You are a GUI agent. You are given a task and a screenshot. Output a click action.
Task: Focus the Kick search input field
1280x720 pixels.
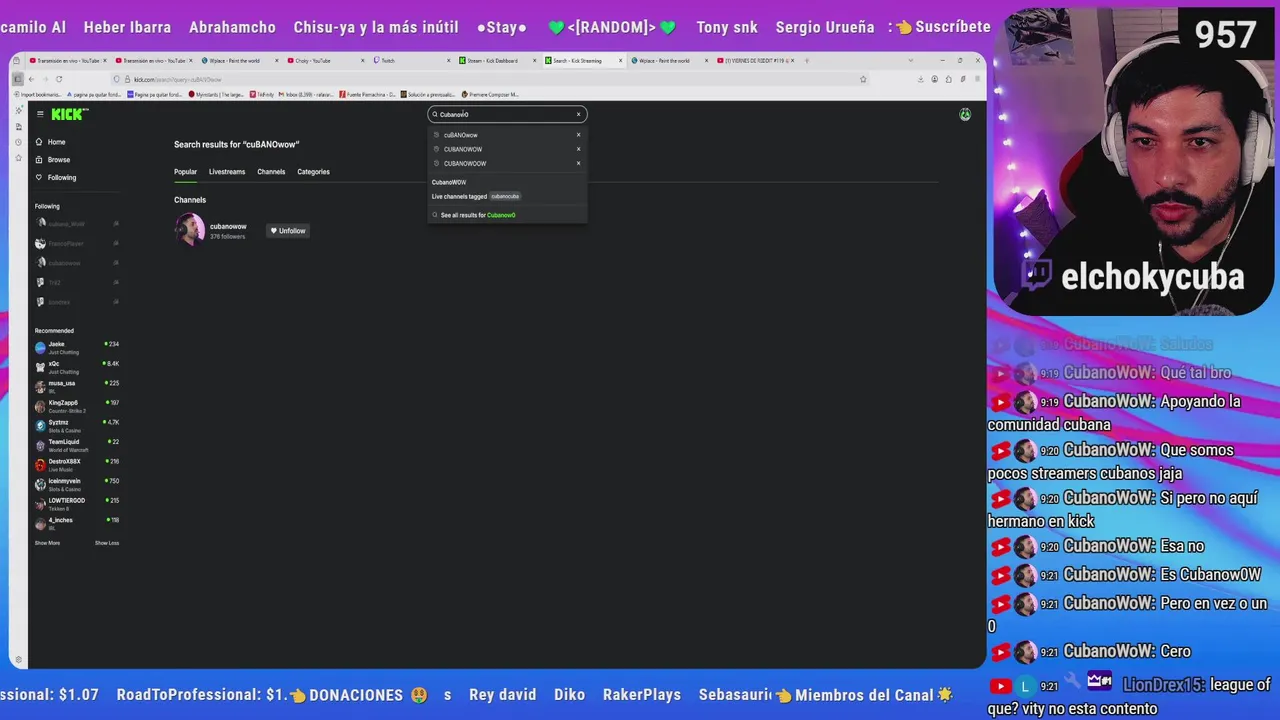[505, 114]
